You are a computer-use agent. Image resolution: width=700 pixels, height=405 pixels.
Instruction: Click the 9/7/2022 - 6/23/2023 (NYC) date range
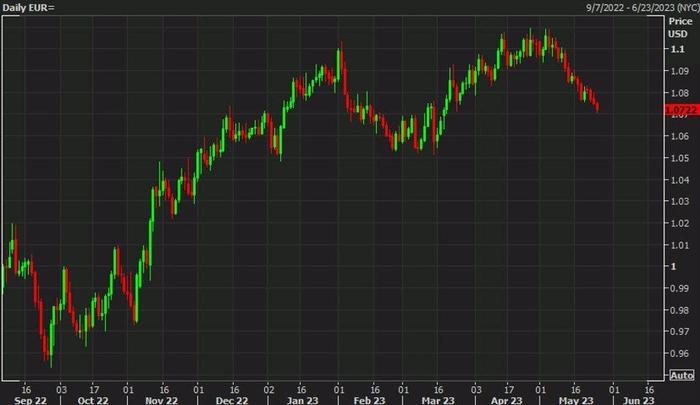643,8
